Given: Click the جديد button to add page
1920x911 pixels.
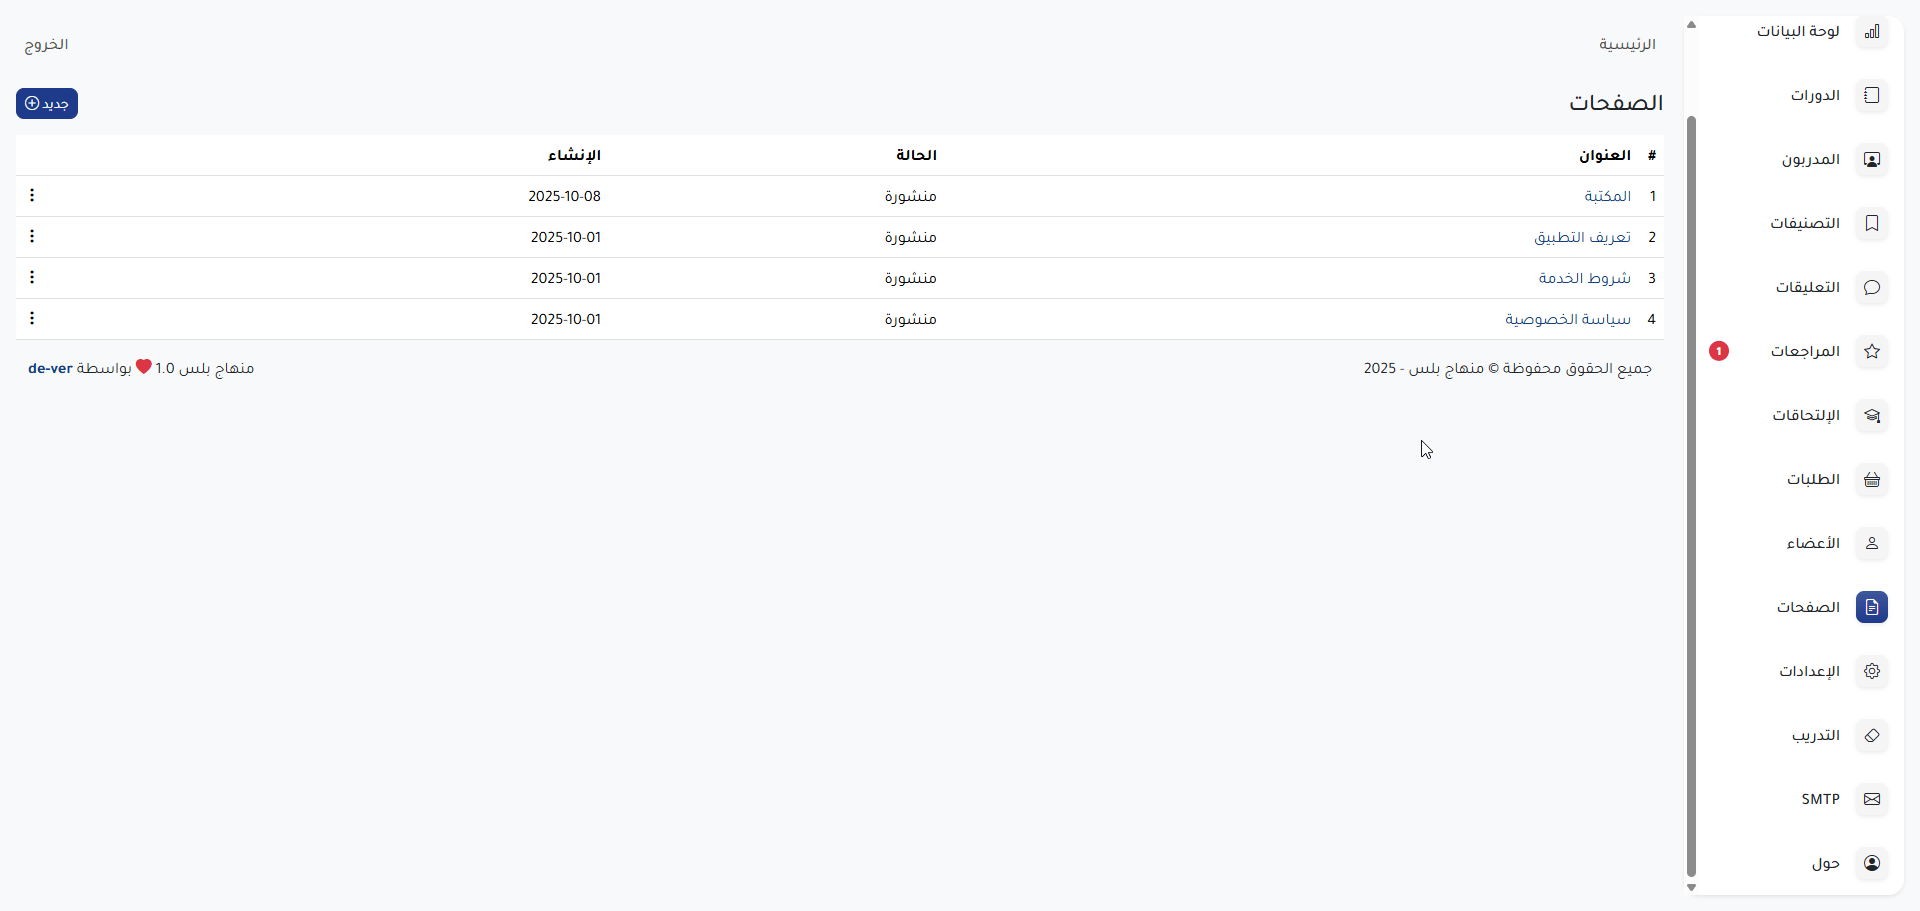Looking at the screenshot, I should click(47, 104).
